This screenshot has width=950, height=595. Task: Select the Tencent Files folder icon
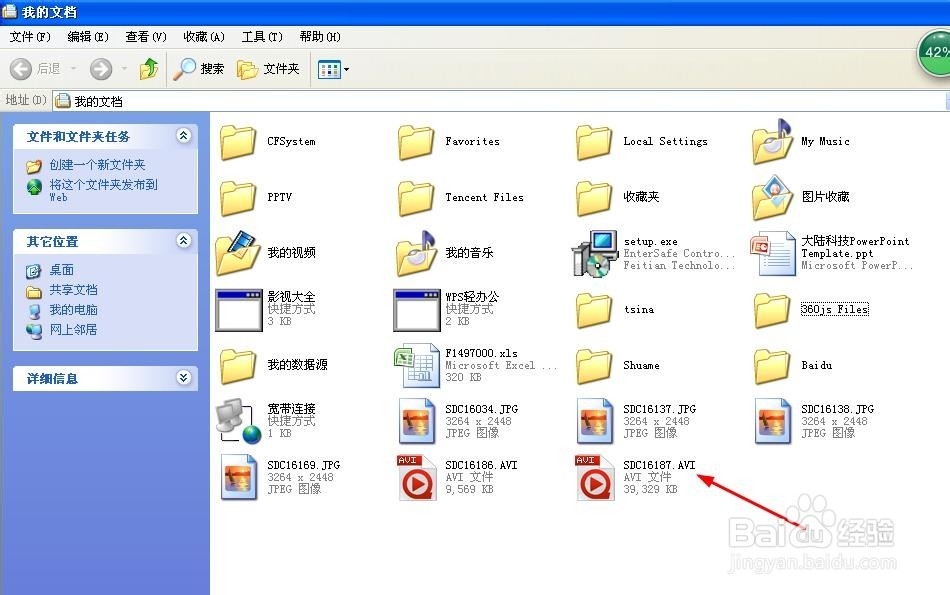[416, 198]
